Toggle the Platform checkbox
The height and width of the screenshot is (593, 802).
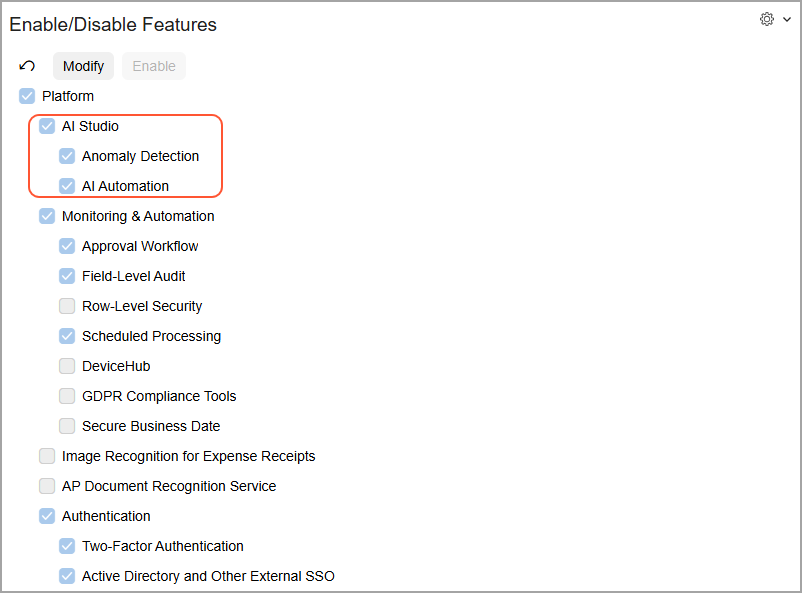(x=27, y=96)
